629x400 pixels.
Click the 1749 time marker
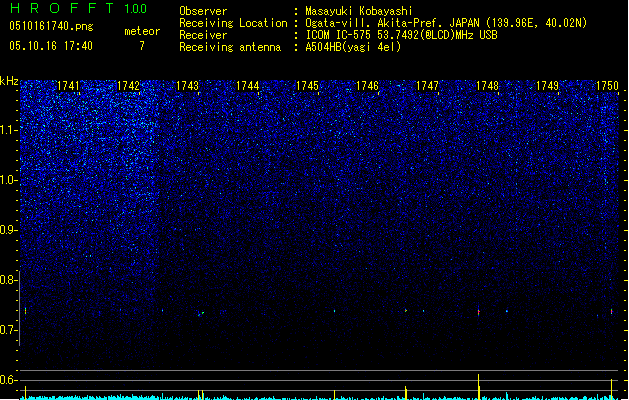click(547, 86)
